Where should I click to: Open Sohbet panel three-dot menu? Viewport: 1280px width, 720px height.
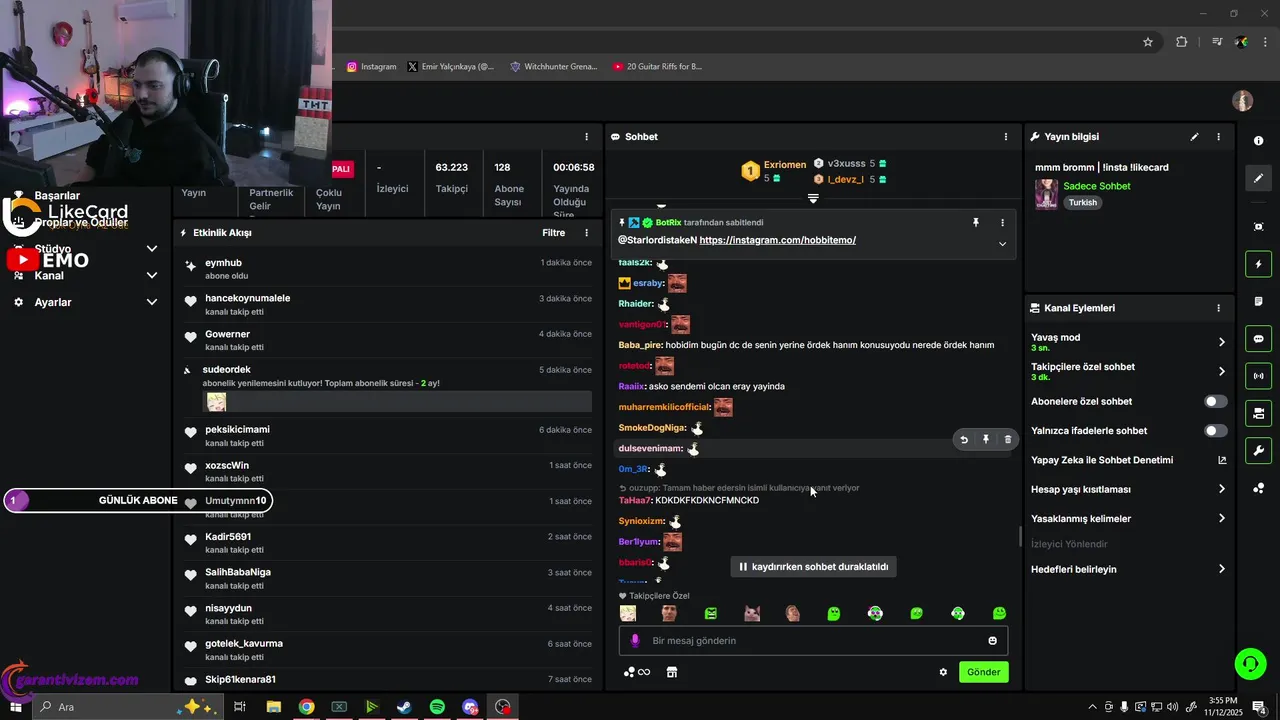tap(1006, 137)
